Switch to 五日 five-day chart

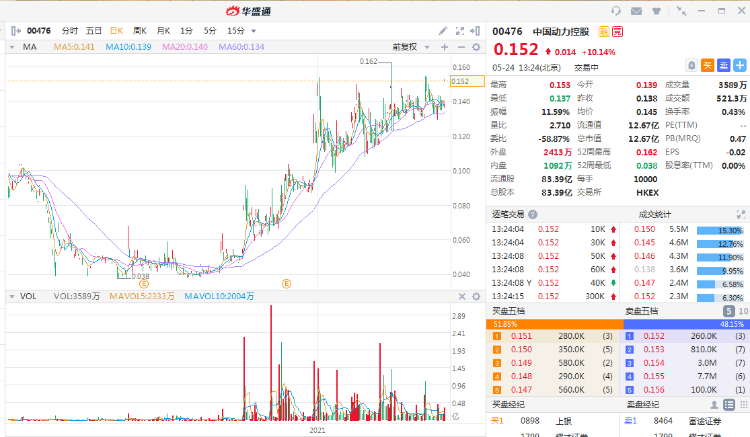click(x=94, y=31)
